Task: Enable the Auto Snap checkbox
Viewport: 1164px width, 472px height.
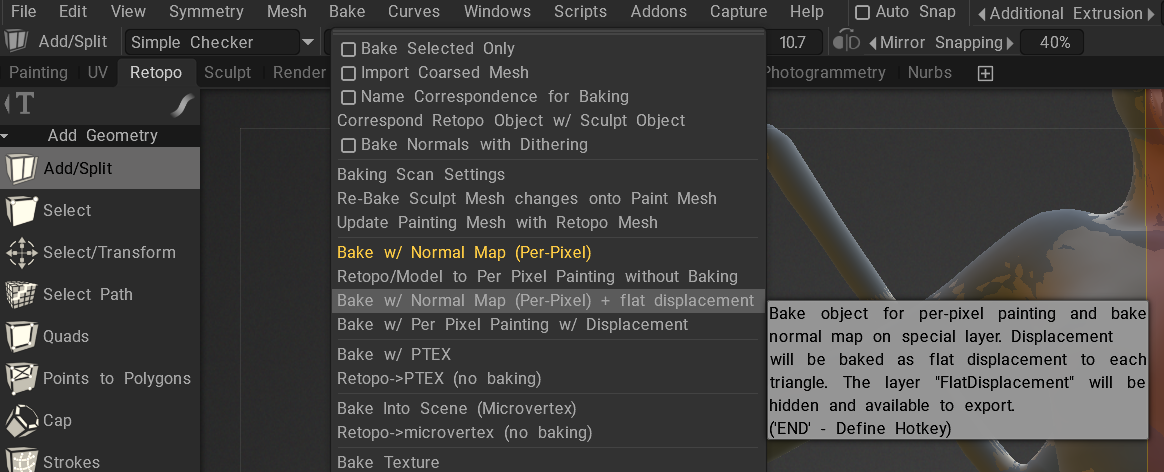Action: [862, 13]
